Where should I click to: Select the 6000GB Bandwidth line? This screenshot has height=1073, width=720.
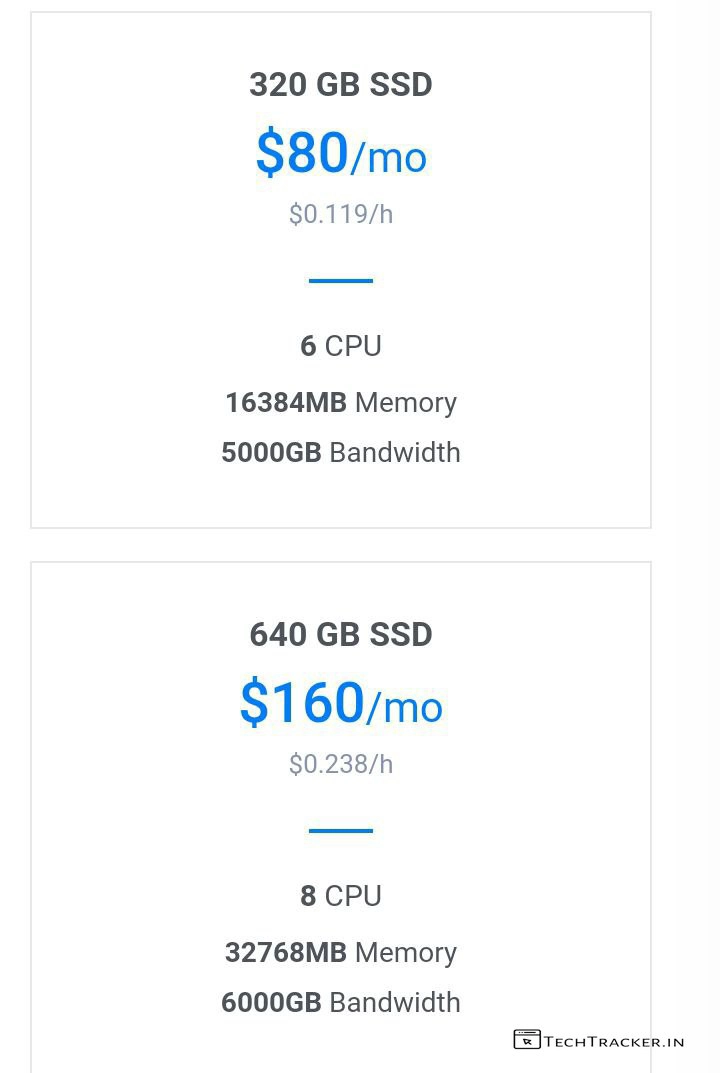tap(341, 1002)
